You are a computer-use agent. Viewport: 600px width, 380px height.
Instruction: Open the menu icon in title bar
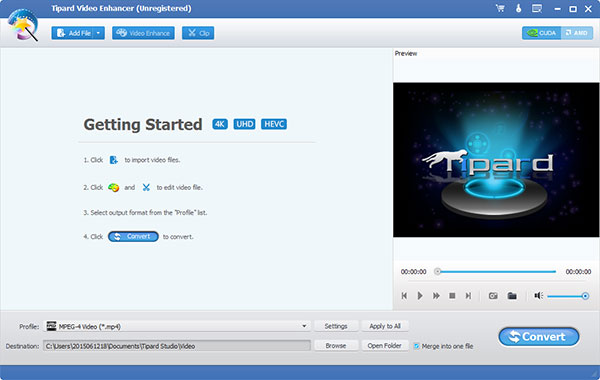tap(537, 8)
